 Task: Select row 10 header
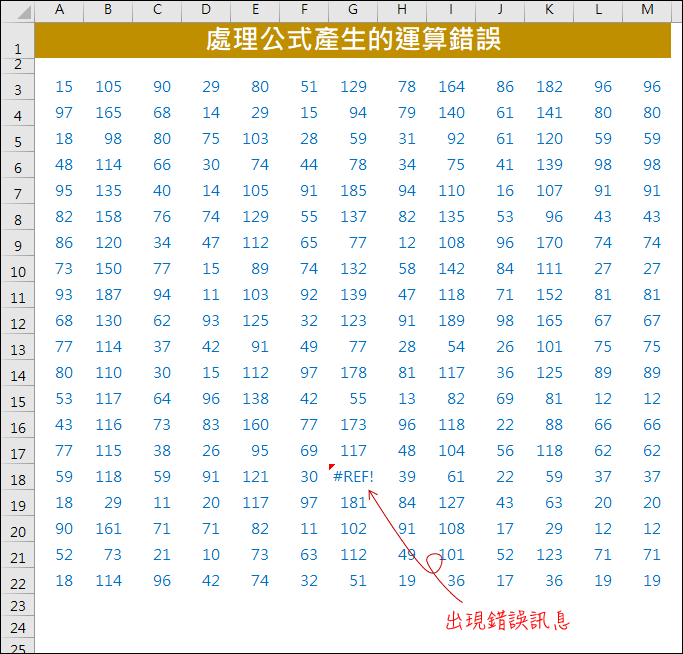pos(17,269)
